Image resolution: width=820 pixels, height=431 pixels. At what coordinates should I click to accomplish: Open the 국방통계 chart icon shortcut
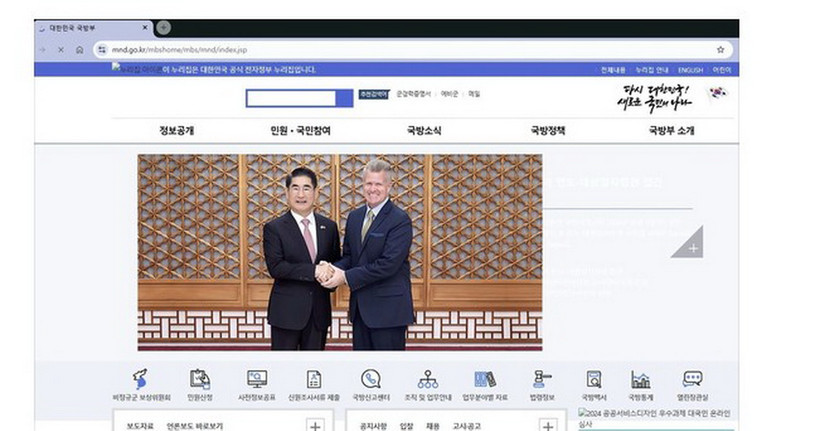[641, 379]
